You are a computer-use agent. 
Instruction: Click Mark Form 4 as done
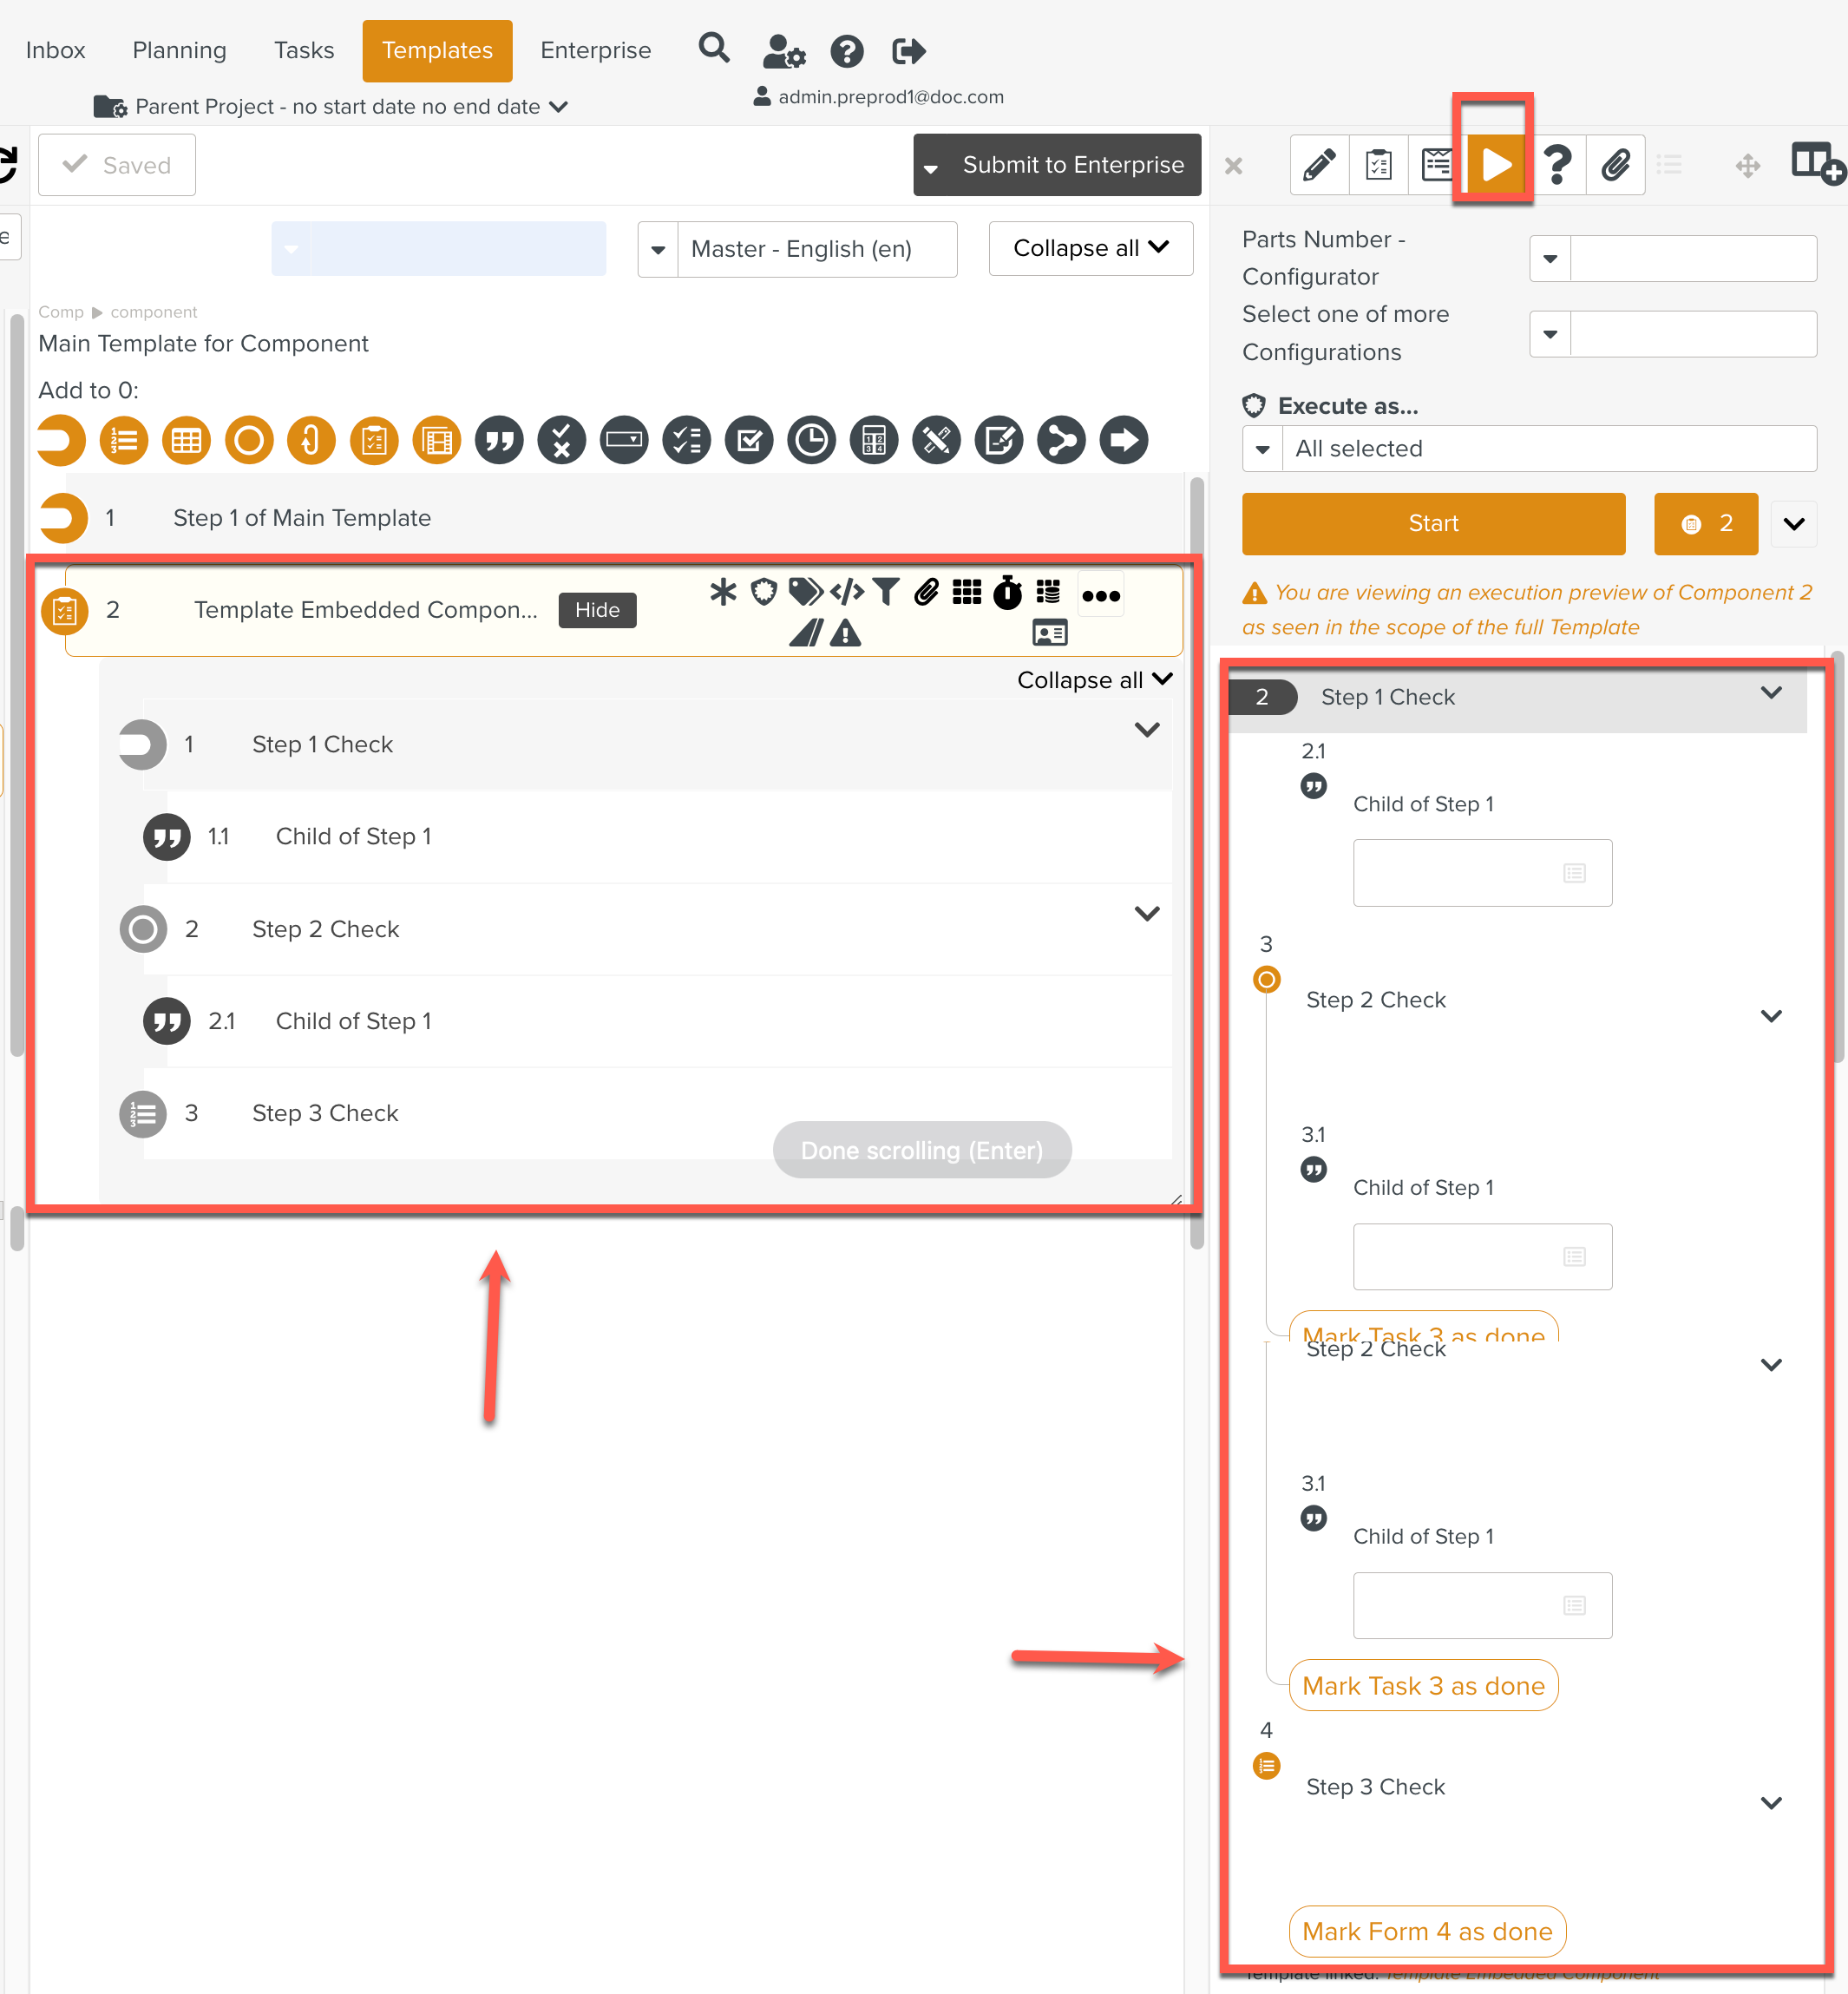(x=1427, y=1931)
